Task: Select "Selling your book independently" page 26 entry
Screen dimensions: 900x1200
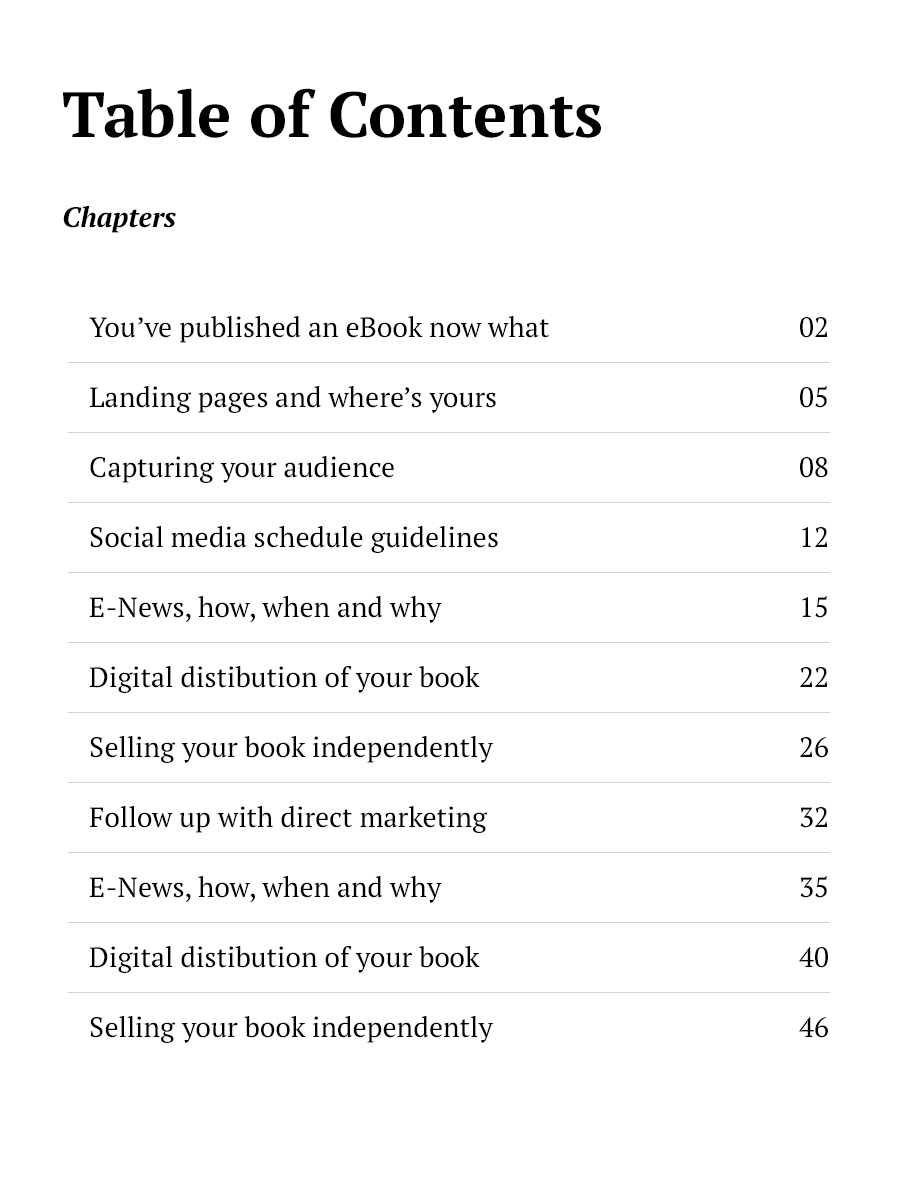Action: [x=291, y=748]
